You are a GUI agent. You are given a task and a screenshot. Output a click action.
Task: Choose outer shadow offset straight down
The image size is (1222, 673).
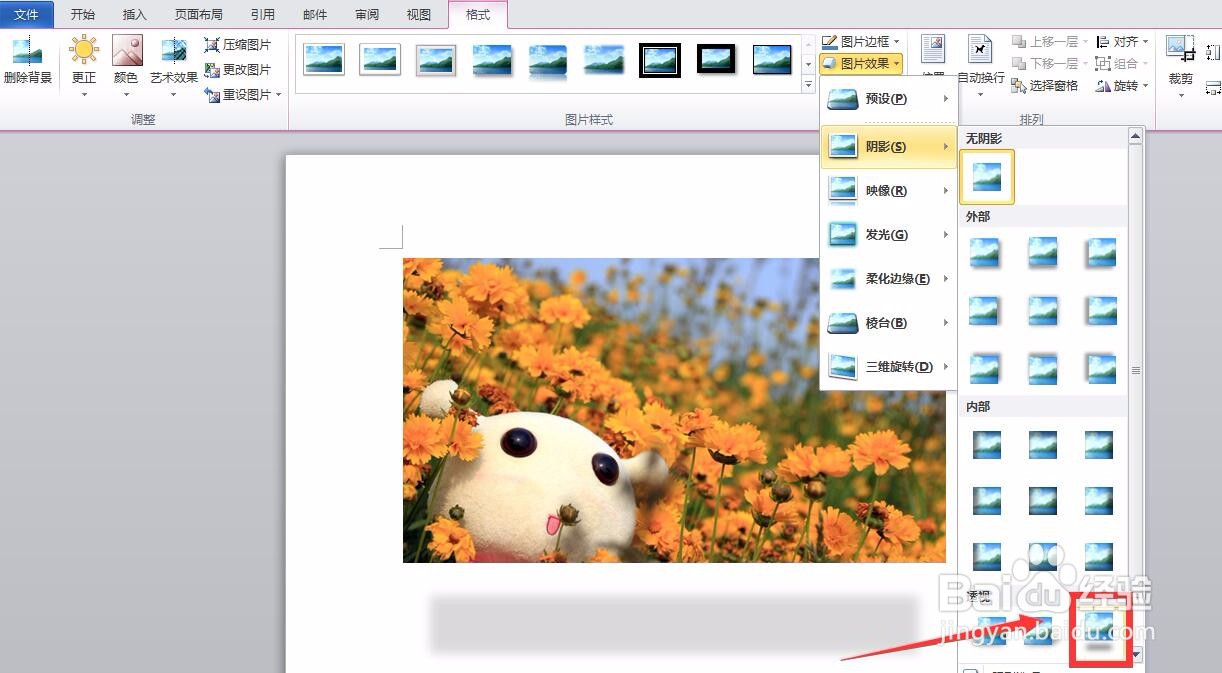[1043, 251]
